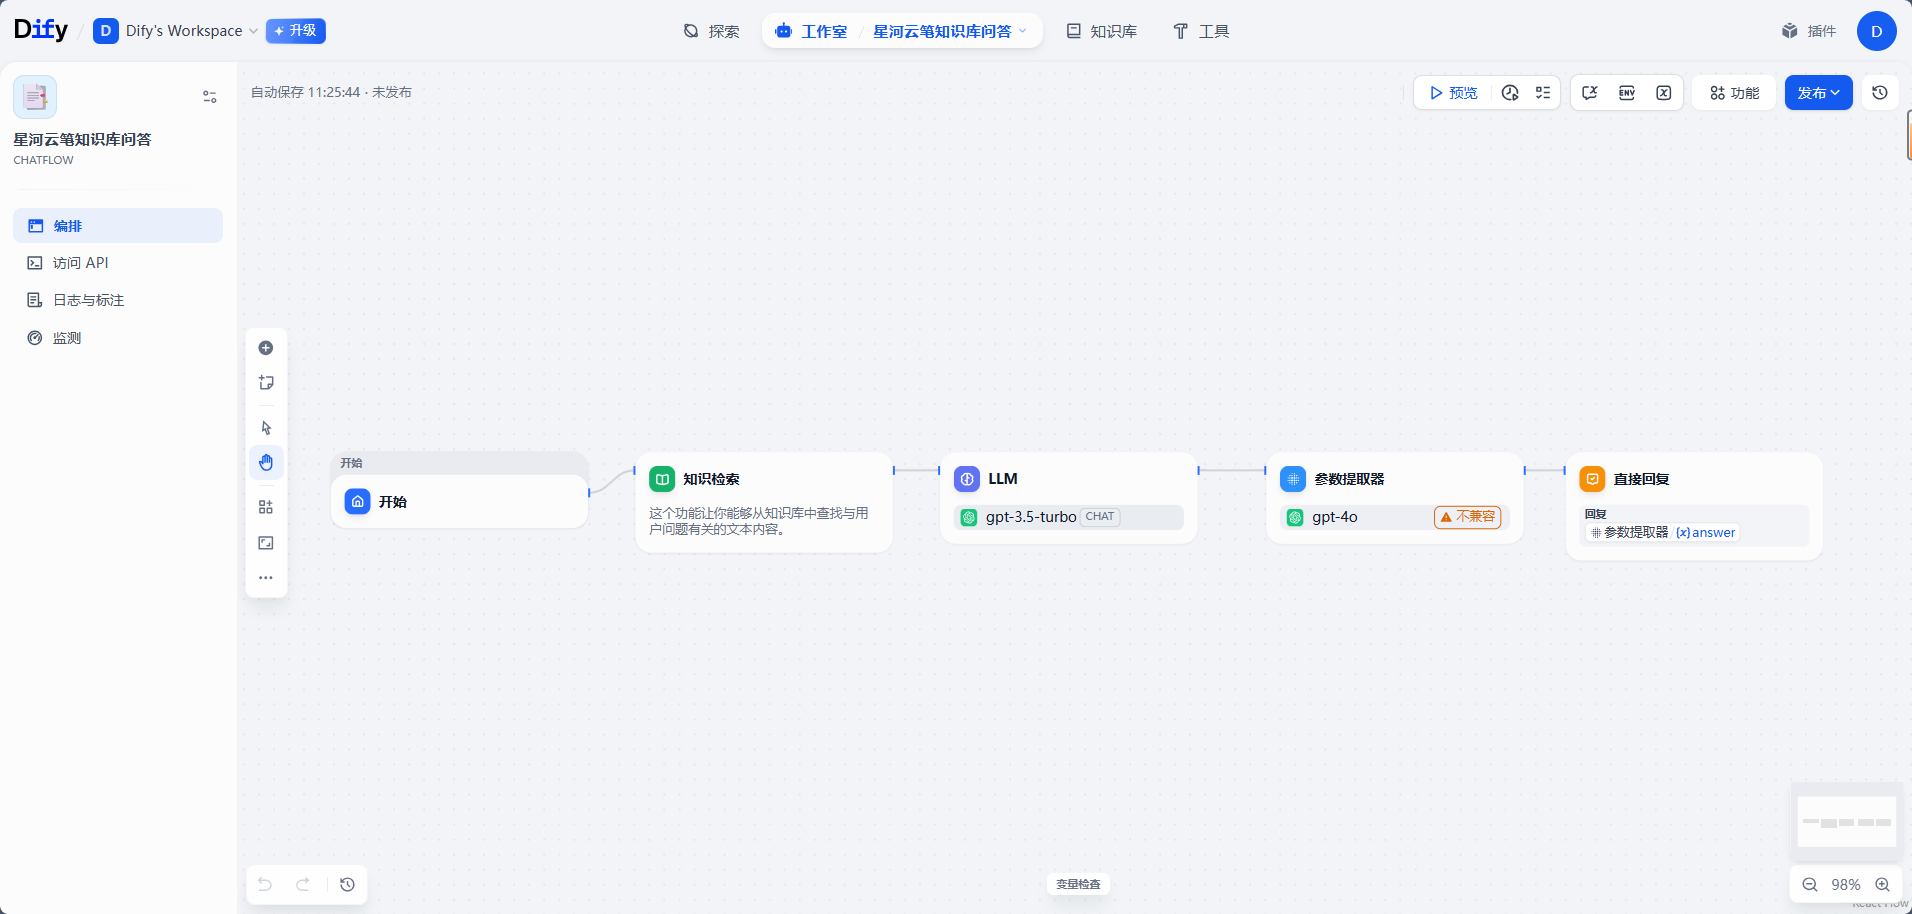Open the 工具 tools tab
The height and width of the screenshot is (914, 1912).
point(1201,31)
